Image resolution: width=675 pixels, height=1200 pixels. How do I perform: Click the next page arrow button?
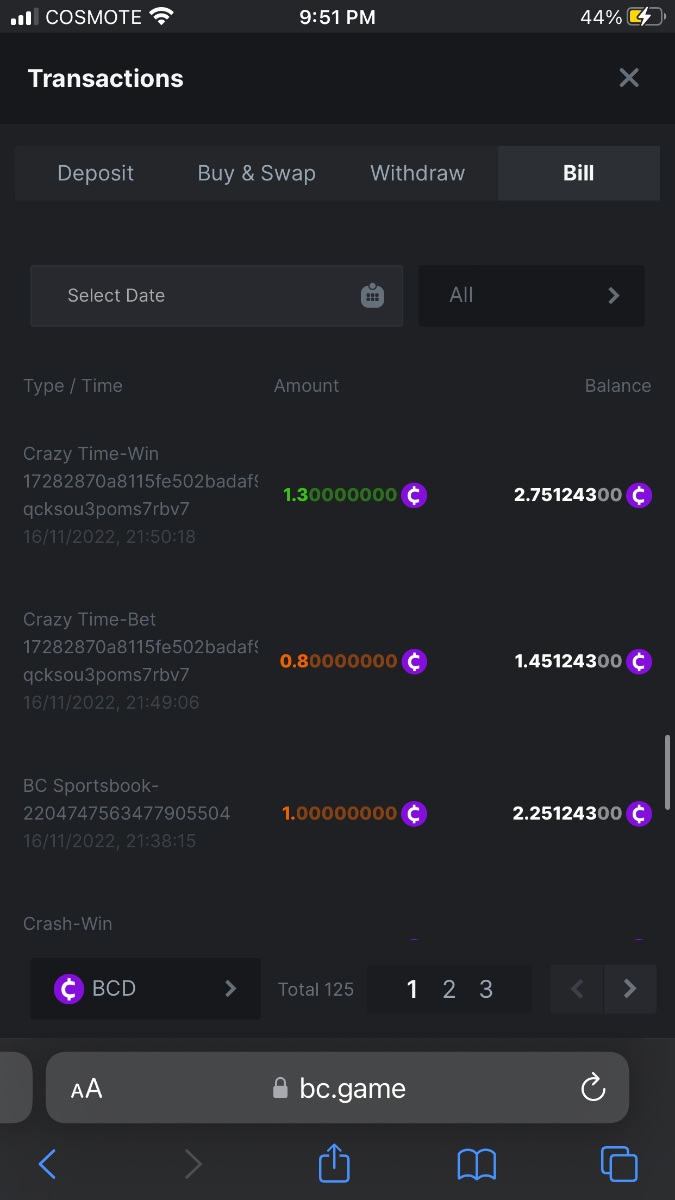[630, 989]
